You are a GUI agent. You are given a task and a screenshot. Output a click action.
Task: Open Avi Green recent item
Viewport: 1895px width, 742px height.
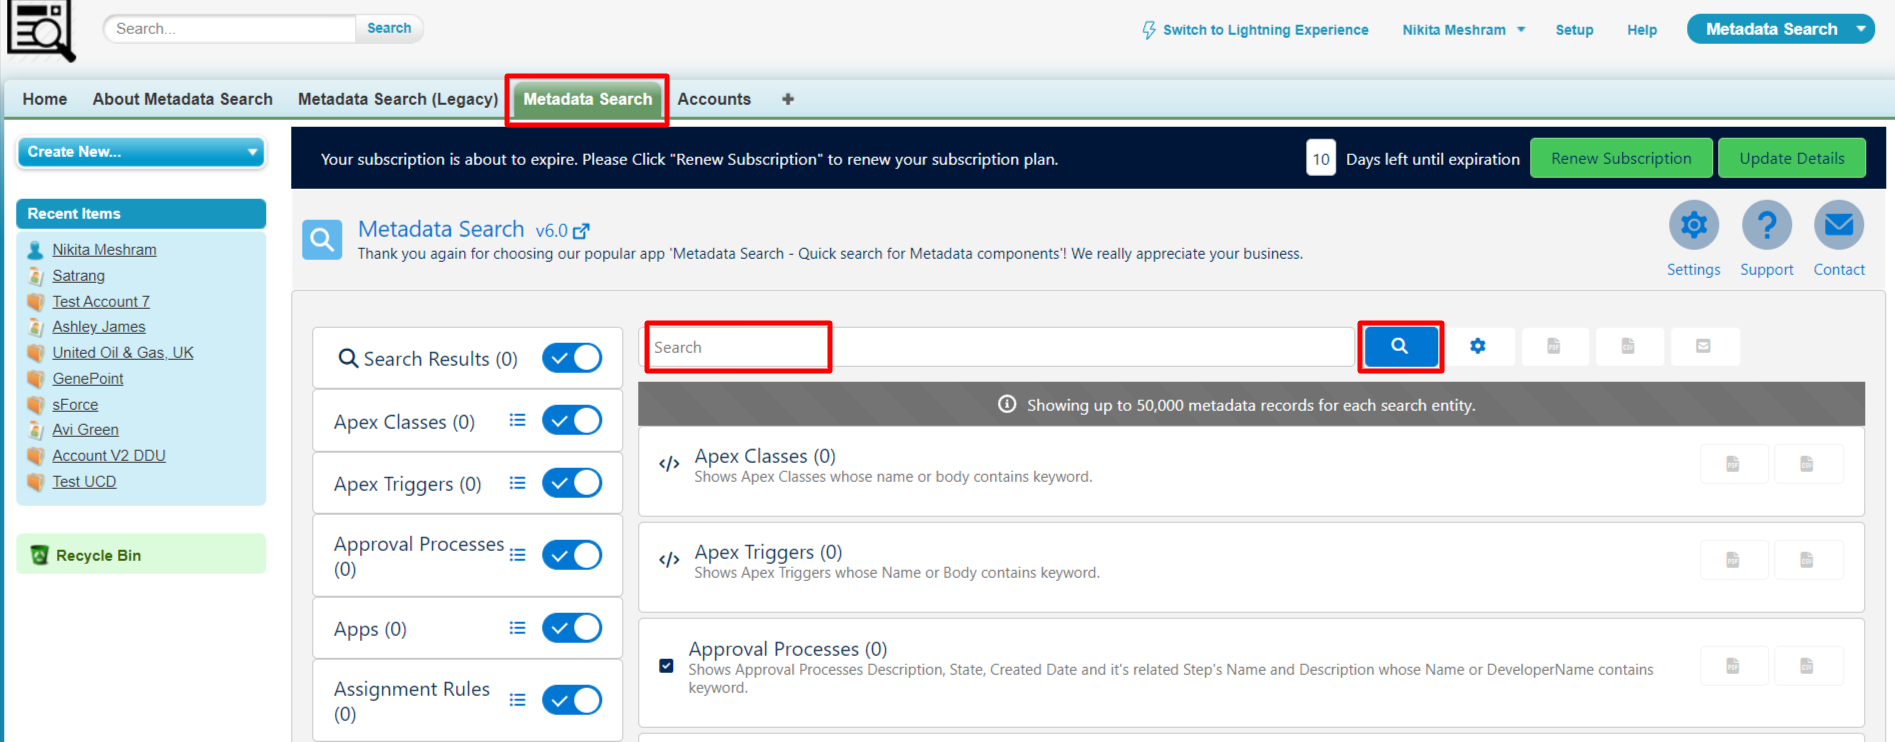[85, 429]
